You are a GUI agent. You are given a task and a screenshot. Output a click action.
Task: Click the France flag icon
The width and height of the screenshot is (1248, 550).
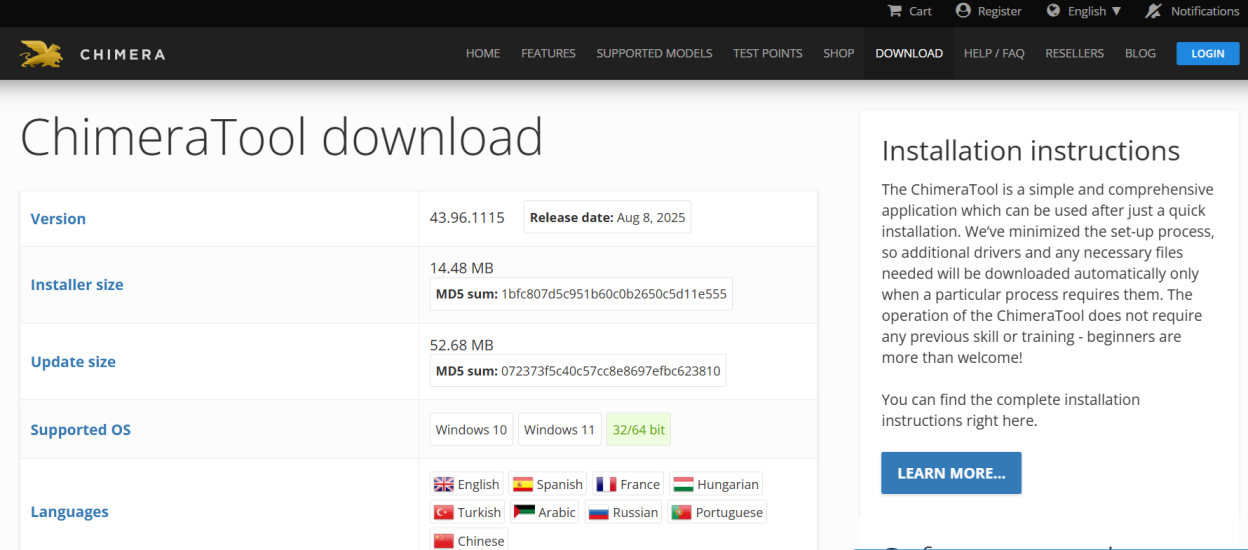tap(606, 484)
